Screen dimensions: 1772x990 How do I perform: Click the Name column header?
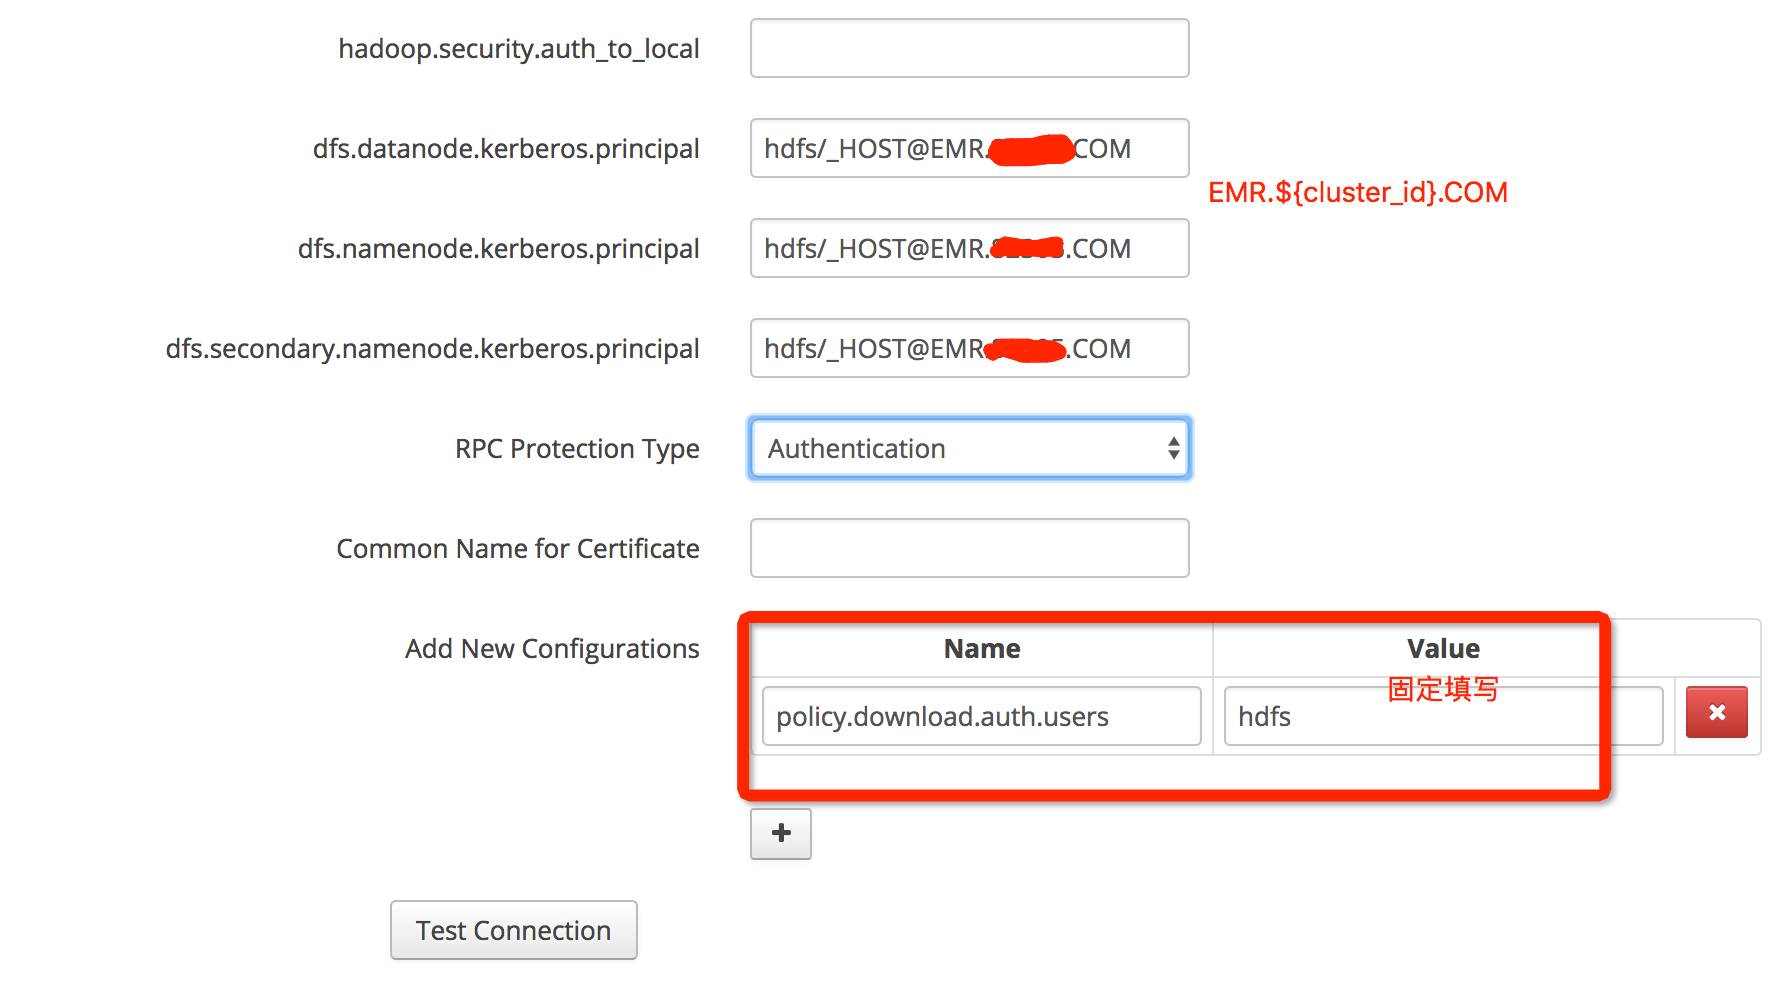click(x=982, y=649)
